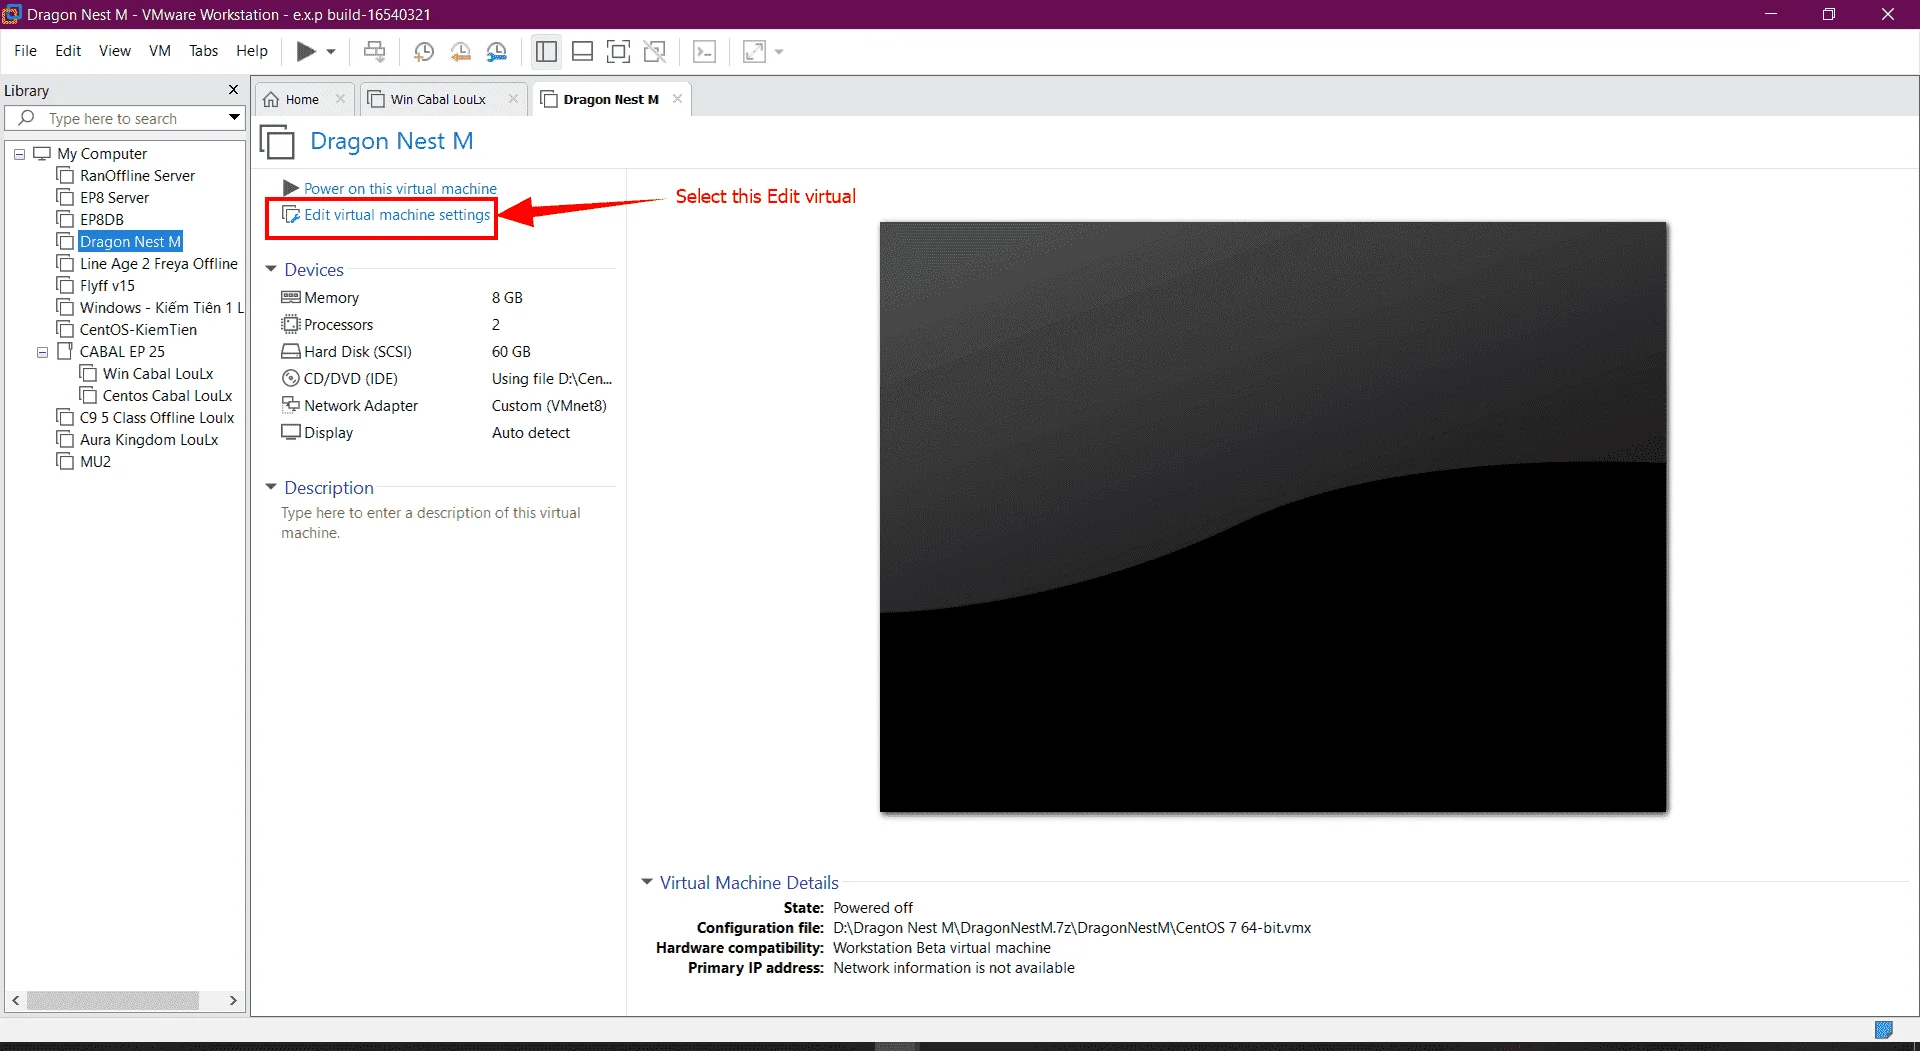The image size is (1920, 1051).
Task: Open the stretch options dropdown arrow
Action: click(779, 52)
